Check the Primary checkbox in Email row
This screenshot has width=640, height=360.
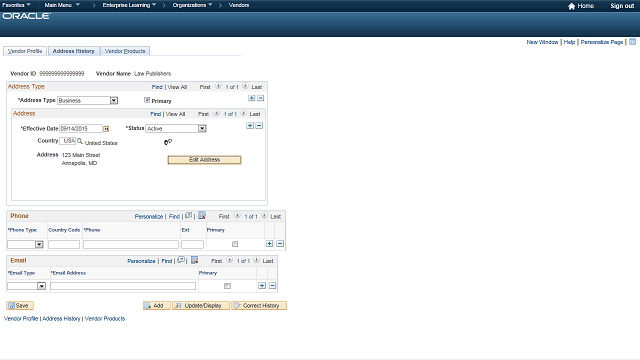coord(227,286)
